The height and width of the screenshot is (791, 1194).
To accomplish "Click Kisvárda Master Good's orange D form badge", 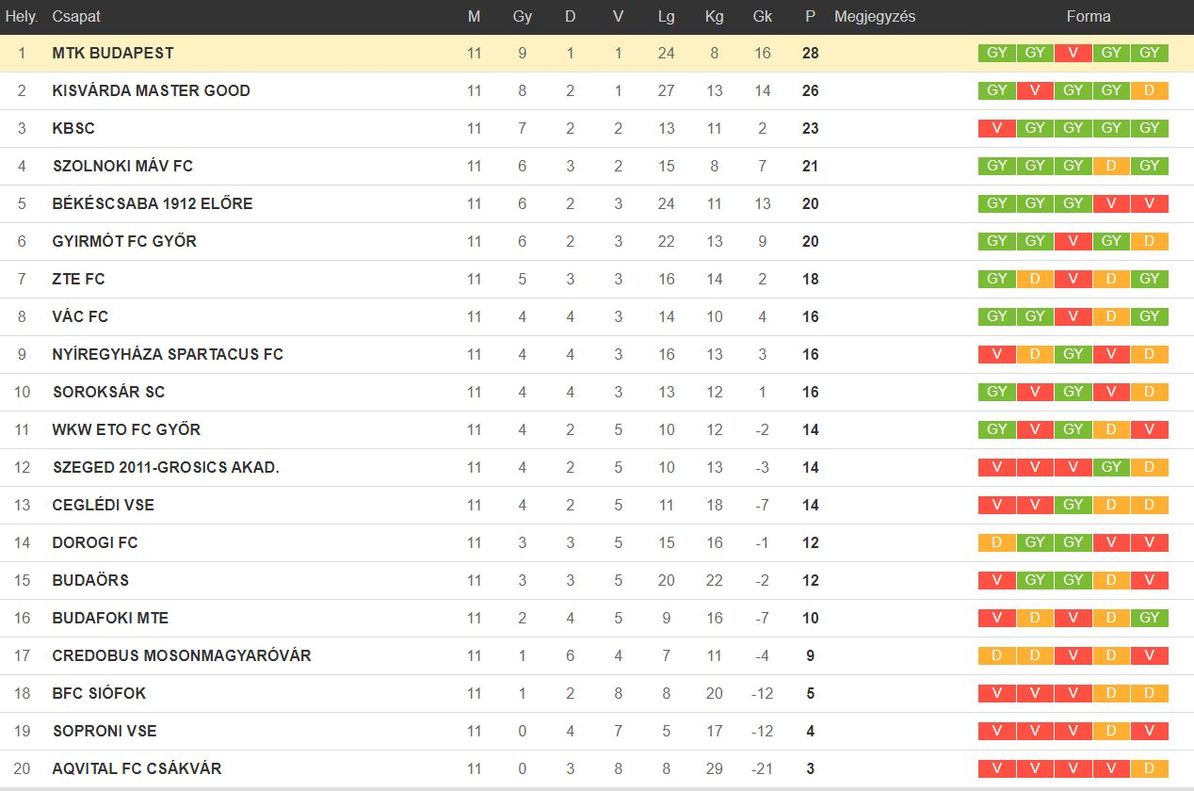I will click(x=1149, y=91).
